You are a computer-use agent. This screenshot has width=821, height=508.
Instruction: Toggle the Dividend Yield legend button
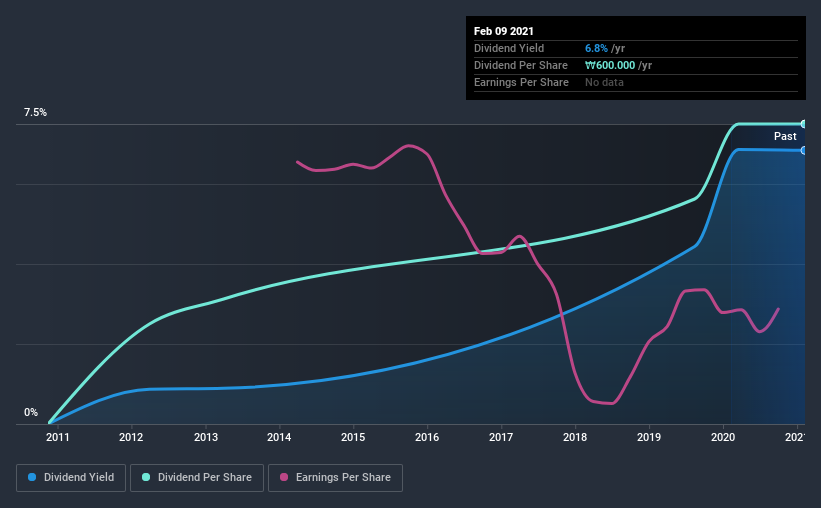[x=71, y=478]
